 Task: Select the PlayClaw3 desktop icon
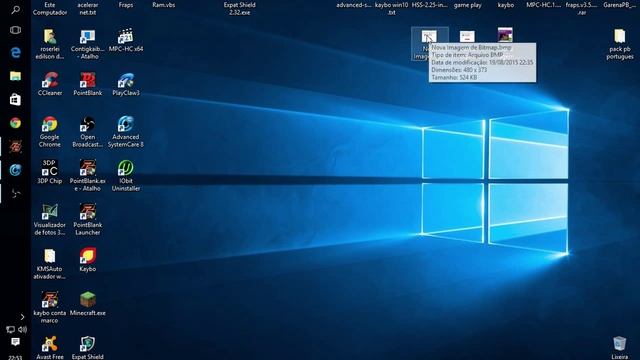[x=126, y=84]
